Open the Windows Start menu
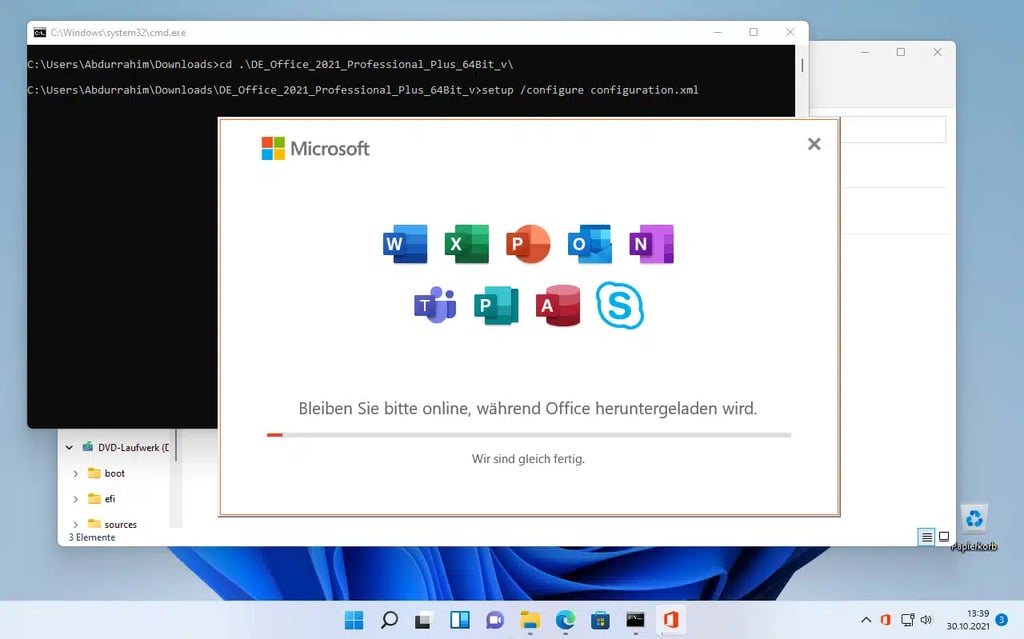This screenshot has height=639, width=1024. (x=354, y=619)
